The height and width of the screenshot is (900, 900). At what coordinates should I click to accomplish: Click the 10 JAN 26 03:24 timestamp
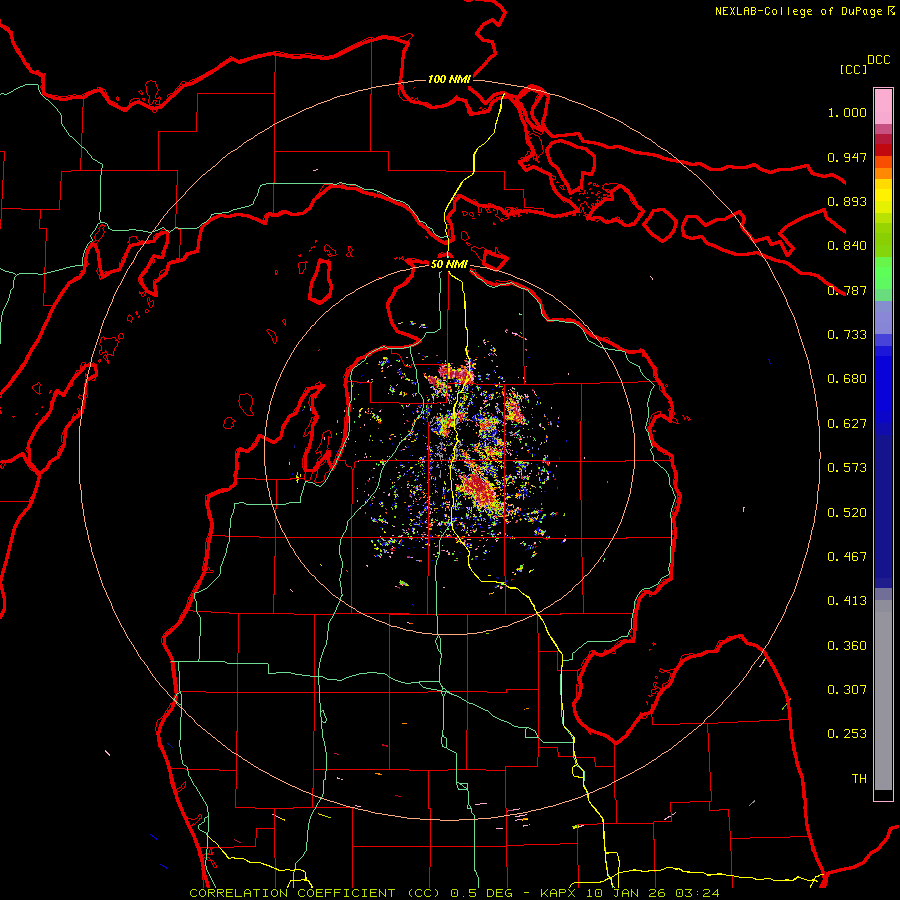653,893
